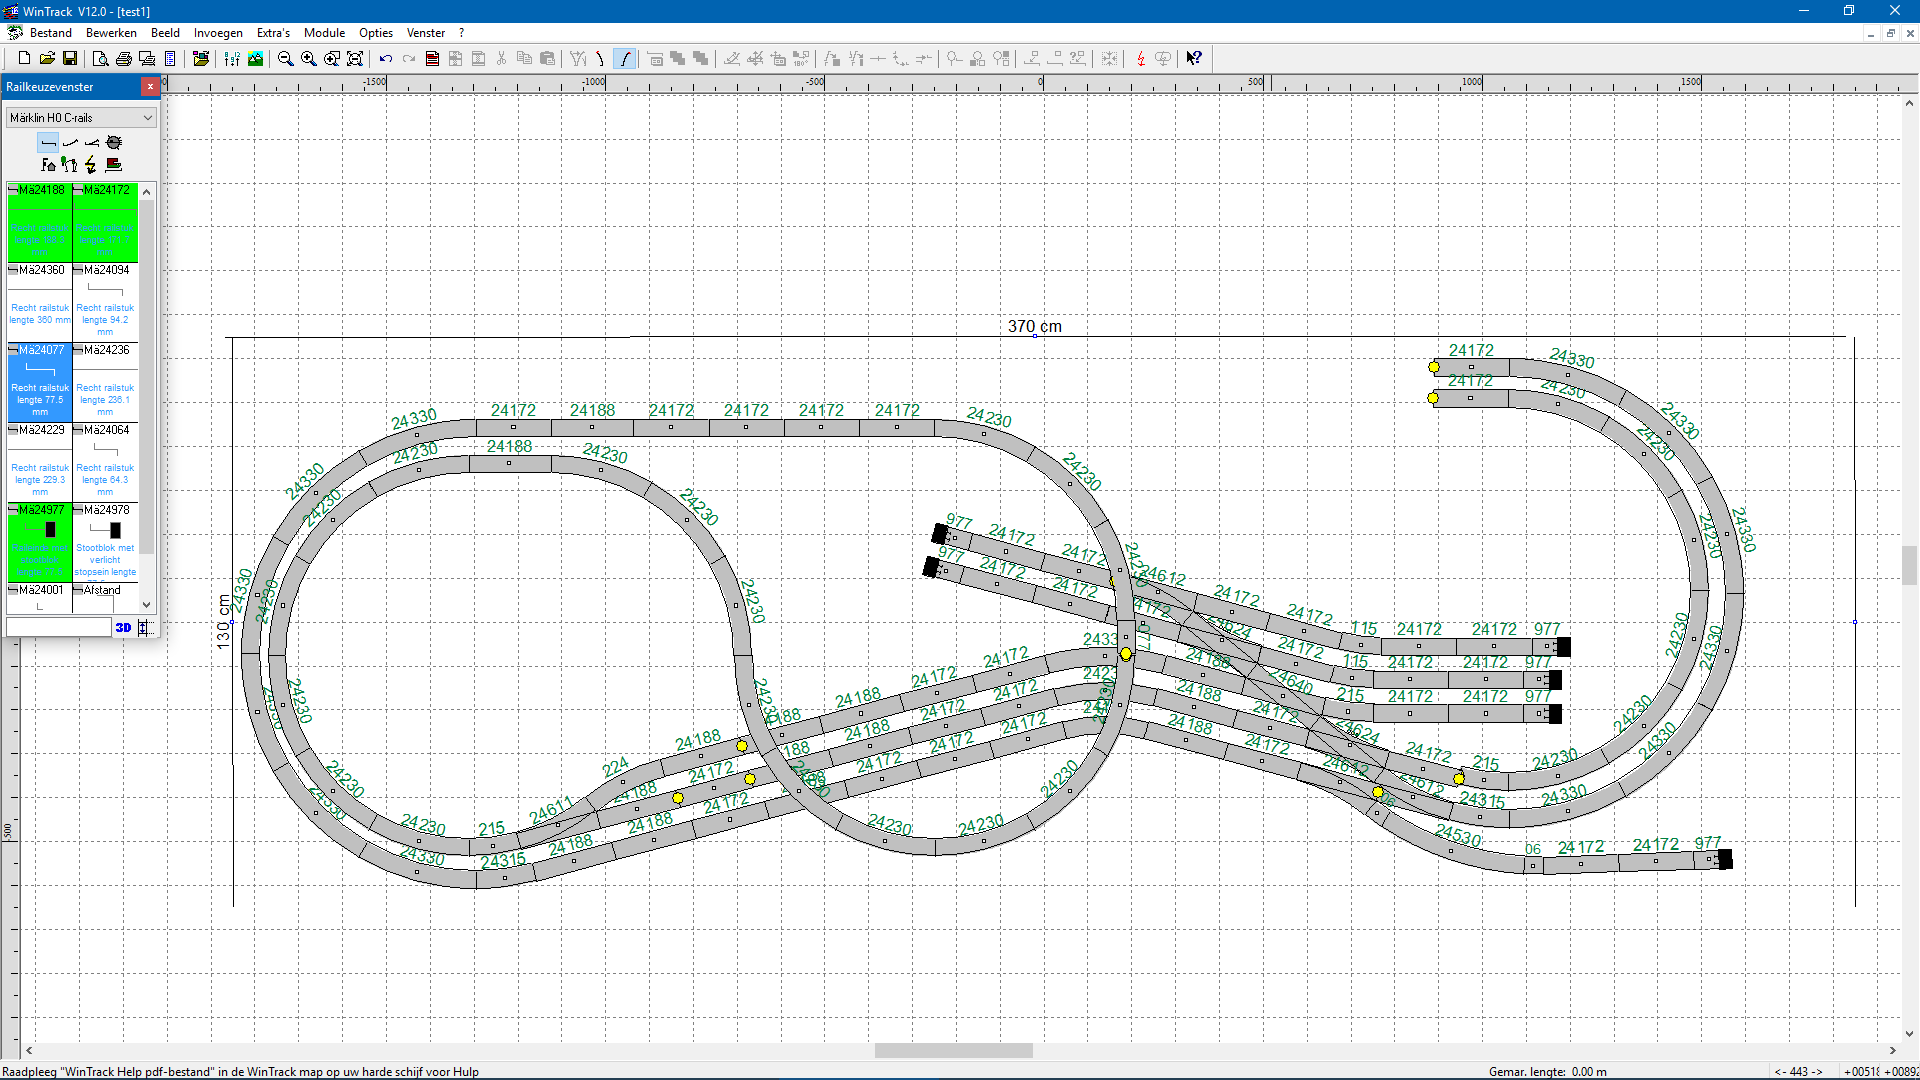
Task: Open an existing file via folder icon
Action: 47,59
